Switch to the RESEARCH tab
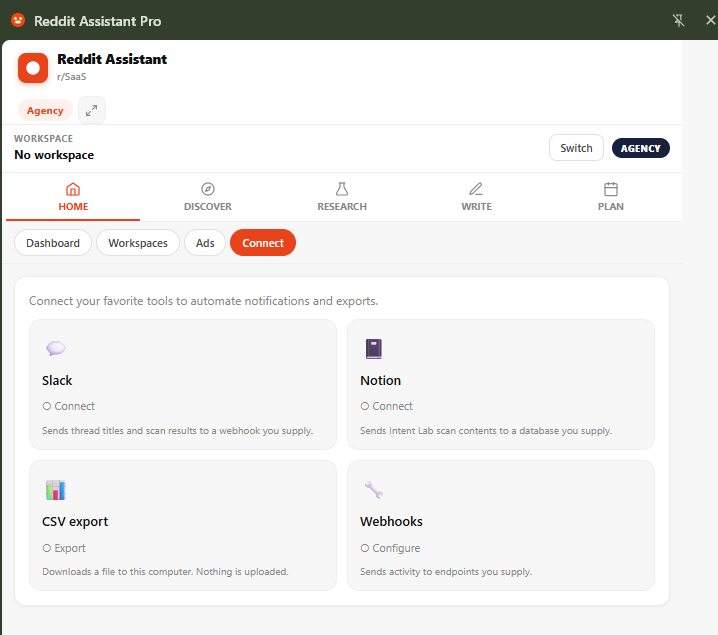Image resolution: width=718 pixels, height=635 pixels. 342,197
